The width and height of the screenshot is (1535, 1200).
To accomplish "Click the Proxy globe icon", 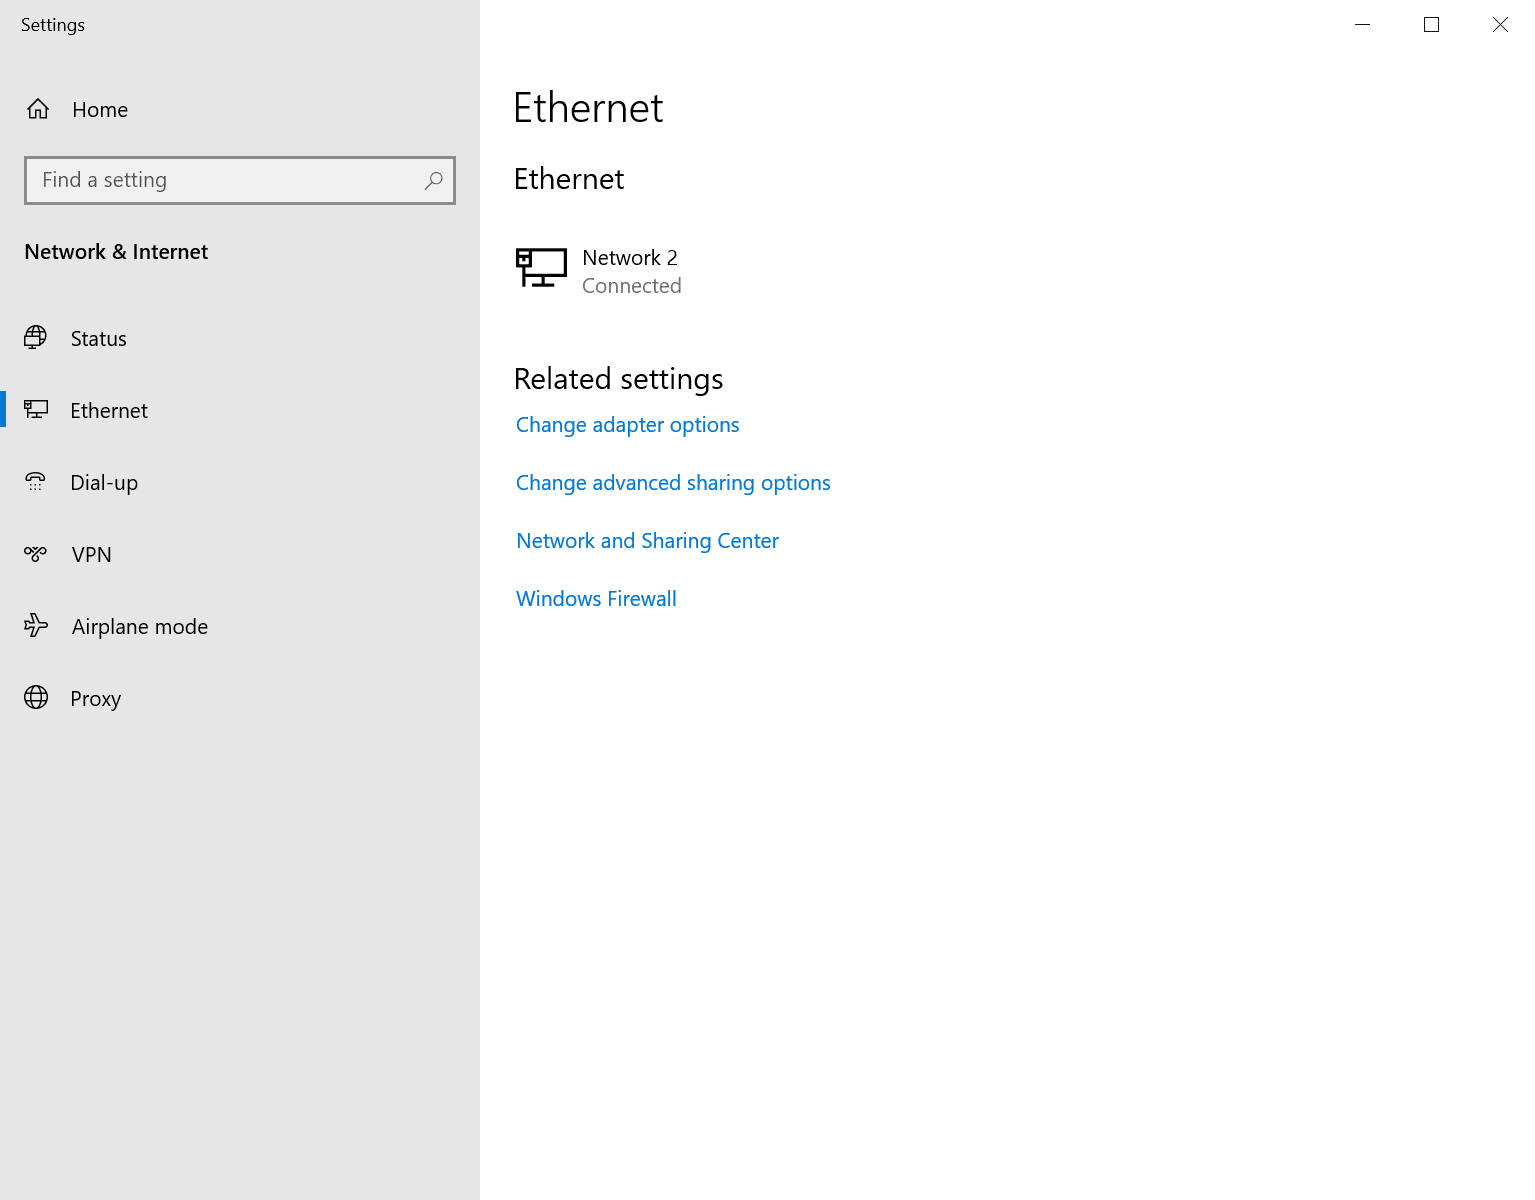I will coord(36,698).
